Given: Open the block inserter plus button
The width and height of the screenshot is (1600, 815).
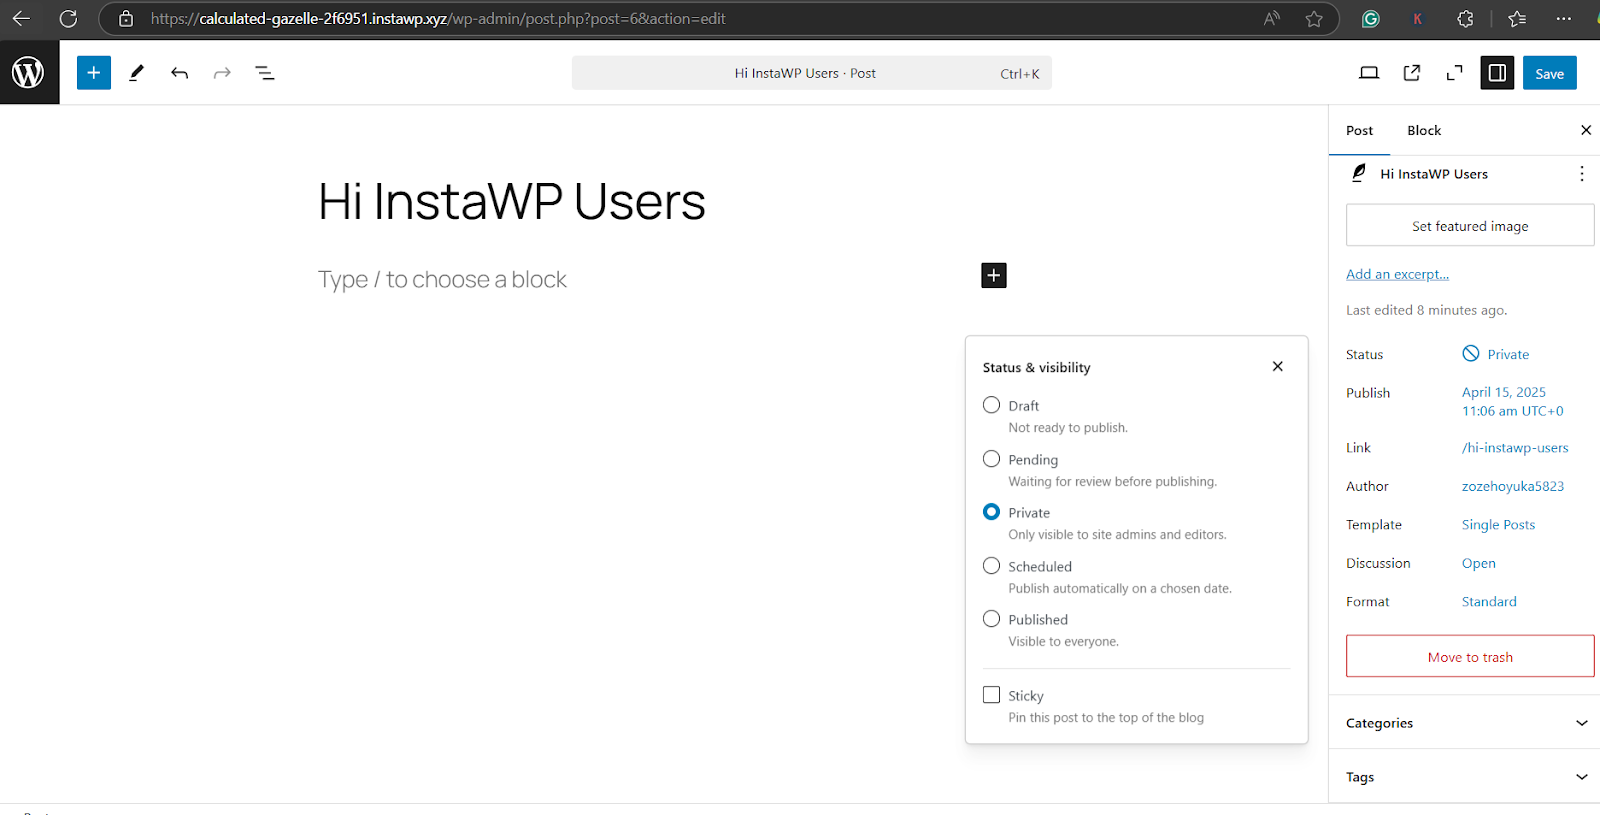Looking at the screenshot, I should point(94,73).
